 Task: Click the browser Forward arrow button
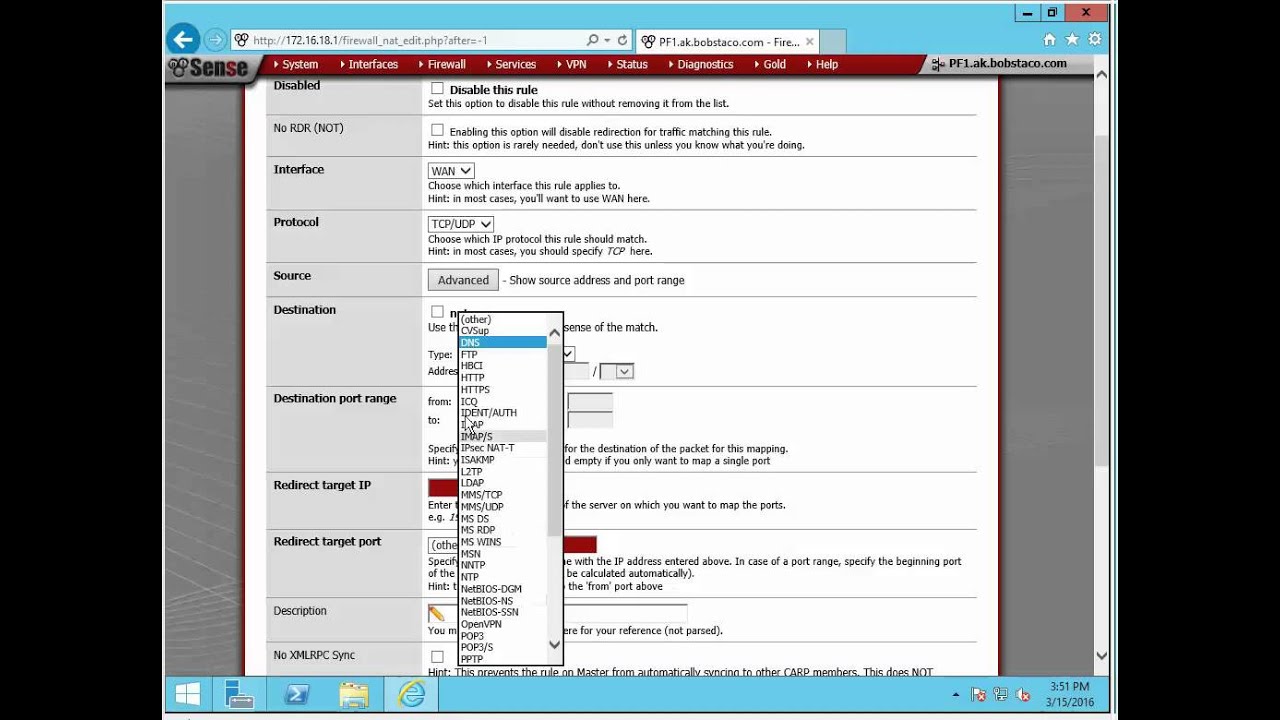[x=215, y=40]
